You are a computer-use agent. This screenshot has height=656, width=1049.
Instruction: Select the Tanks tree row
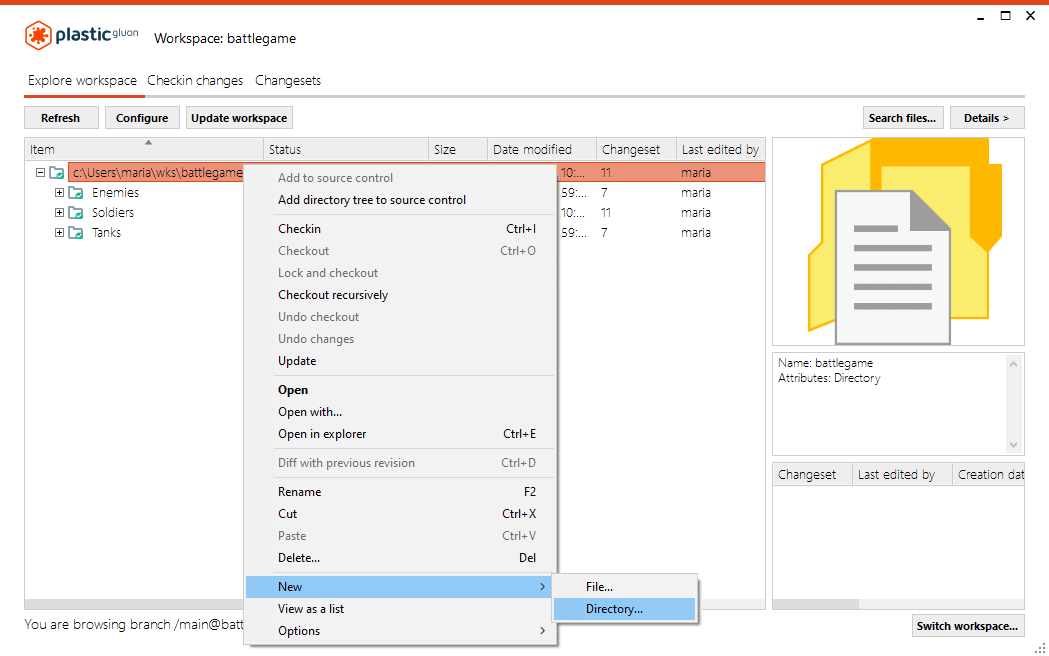[106, 233]
